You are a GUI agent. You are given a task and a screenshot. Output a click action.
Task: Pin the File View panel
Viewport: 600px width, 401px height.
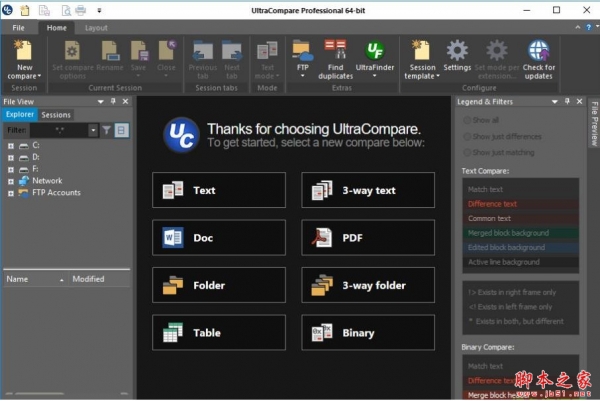coord(113,101)
